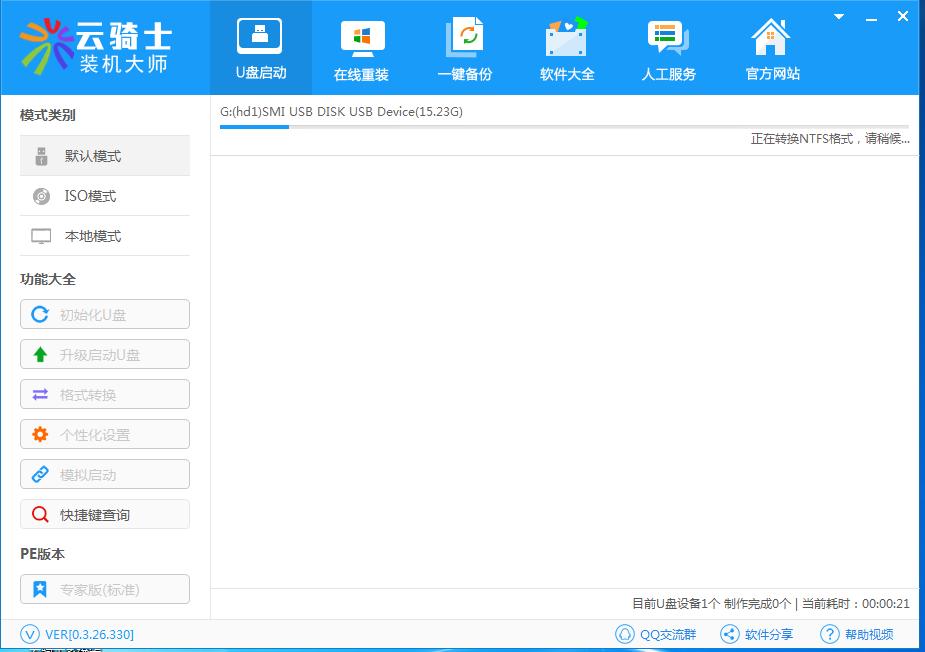Click the question mark help icon
This screenshot has width=925, height=652.
(x=829, y=634)
